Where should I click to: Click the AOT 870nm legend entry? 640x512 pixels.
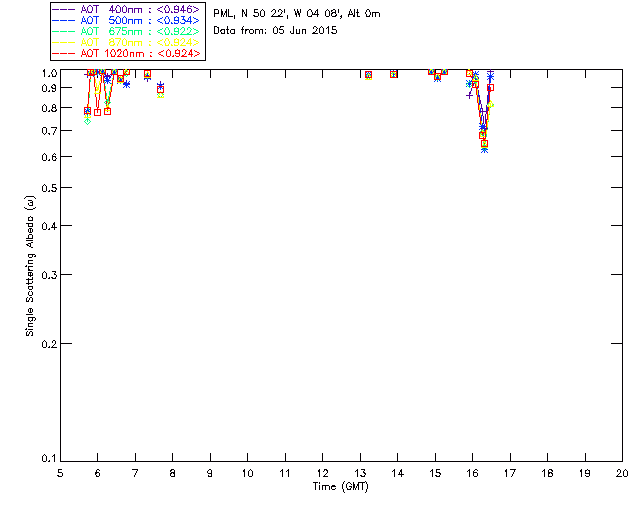pyautogui.click(x=127, y=42)
